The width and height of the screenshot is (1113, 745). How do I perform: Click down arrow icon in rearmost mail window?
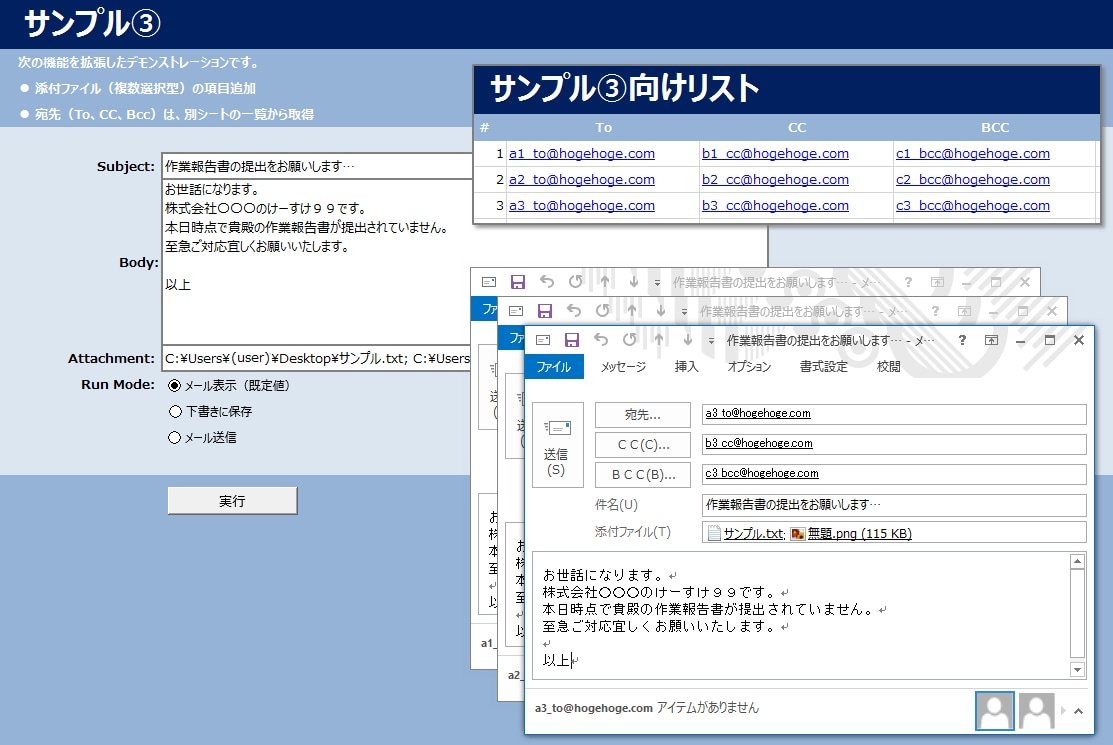point(633,282)
